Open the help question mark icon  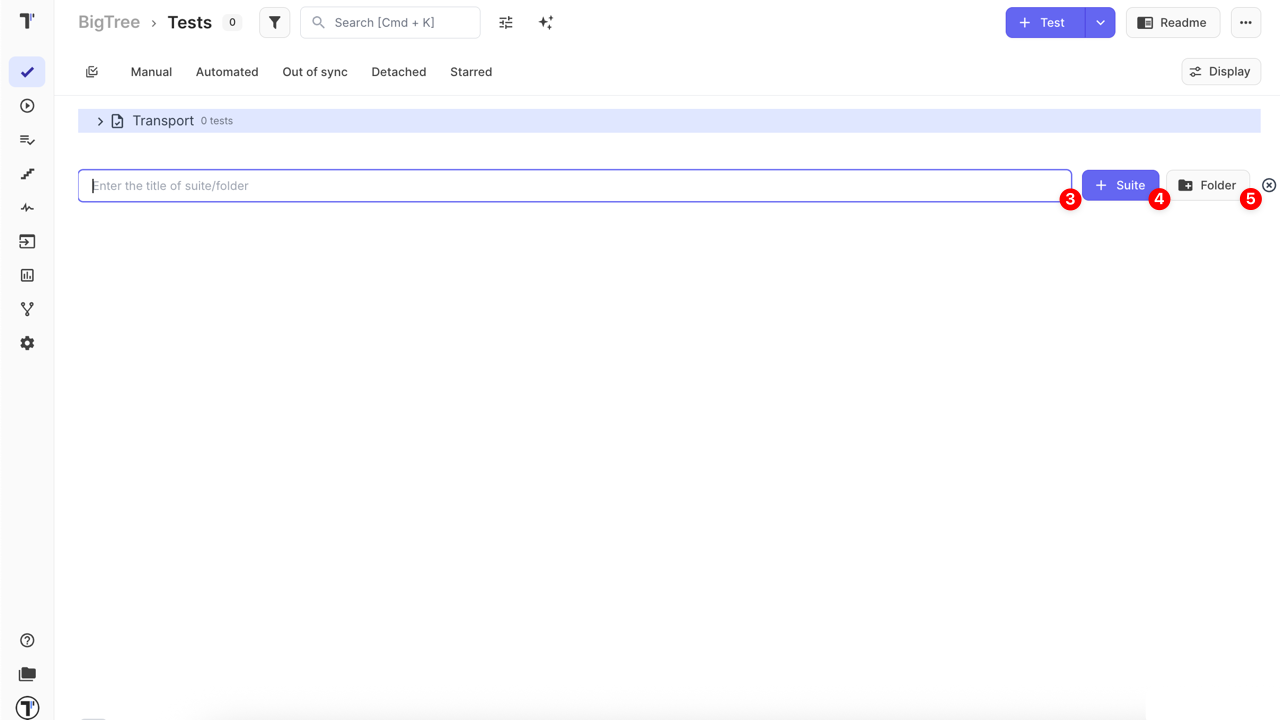coord(26,639)
